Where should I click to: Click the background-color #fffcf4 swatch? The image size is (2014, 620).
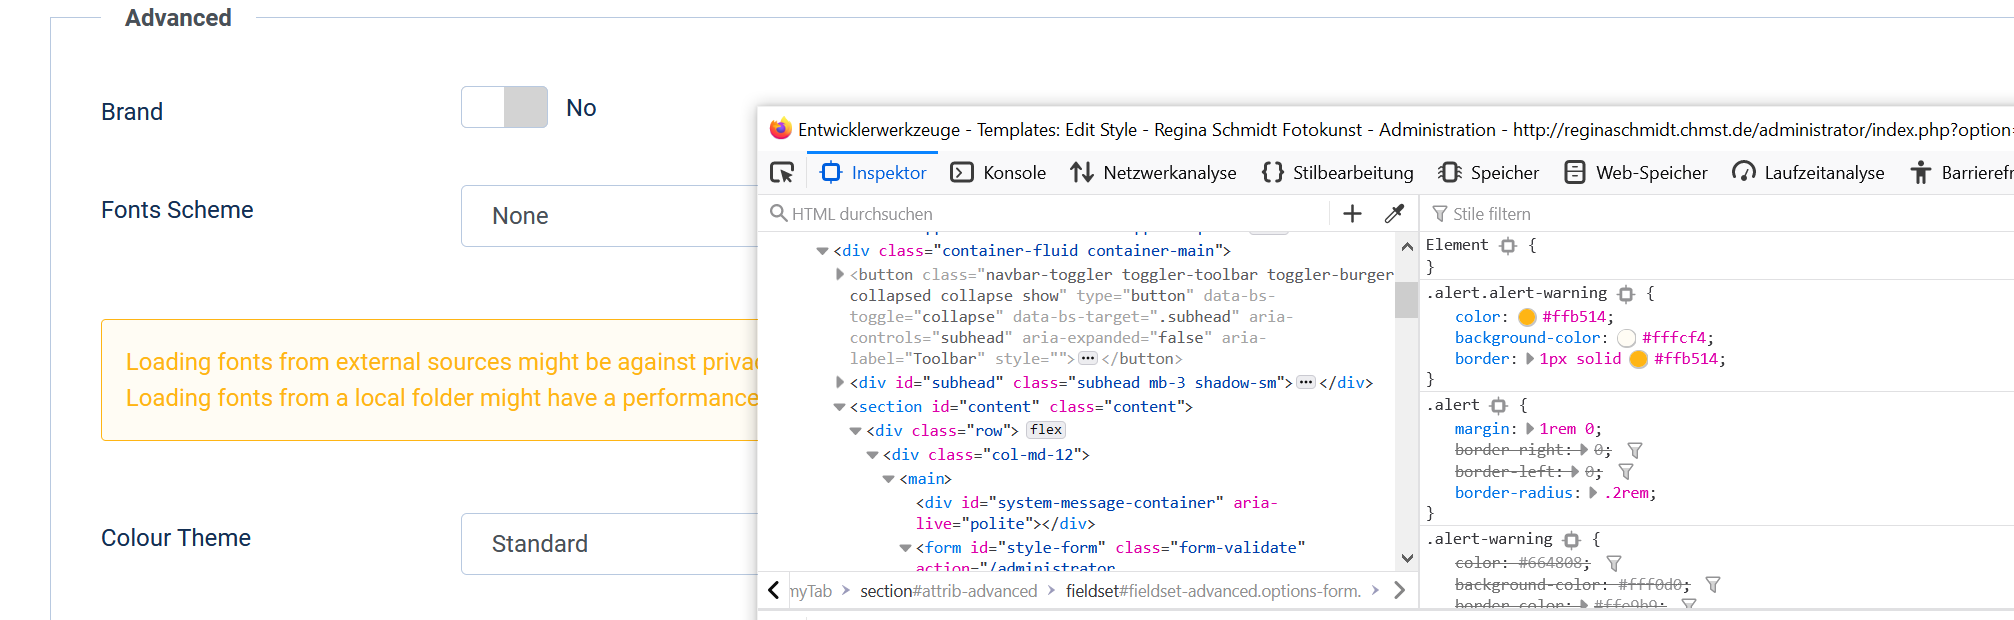pos(1626,338)
